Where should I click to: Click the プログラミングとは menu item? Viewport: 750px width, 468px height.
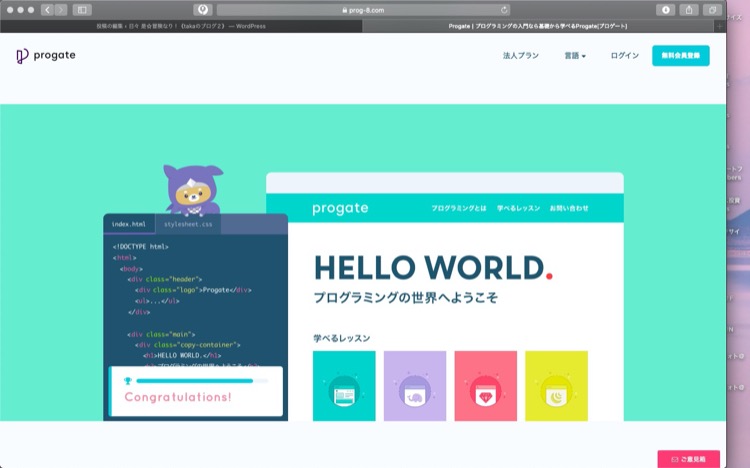(x=459, y=208)
